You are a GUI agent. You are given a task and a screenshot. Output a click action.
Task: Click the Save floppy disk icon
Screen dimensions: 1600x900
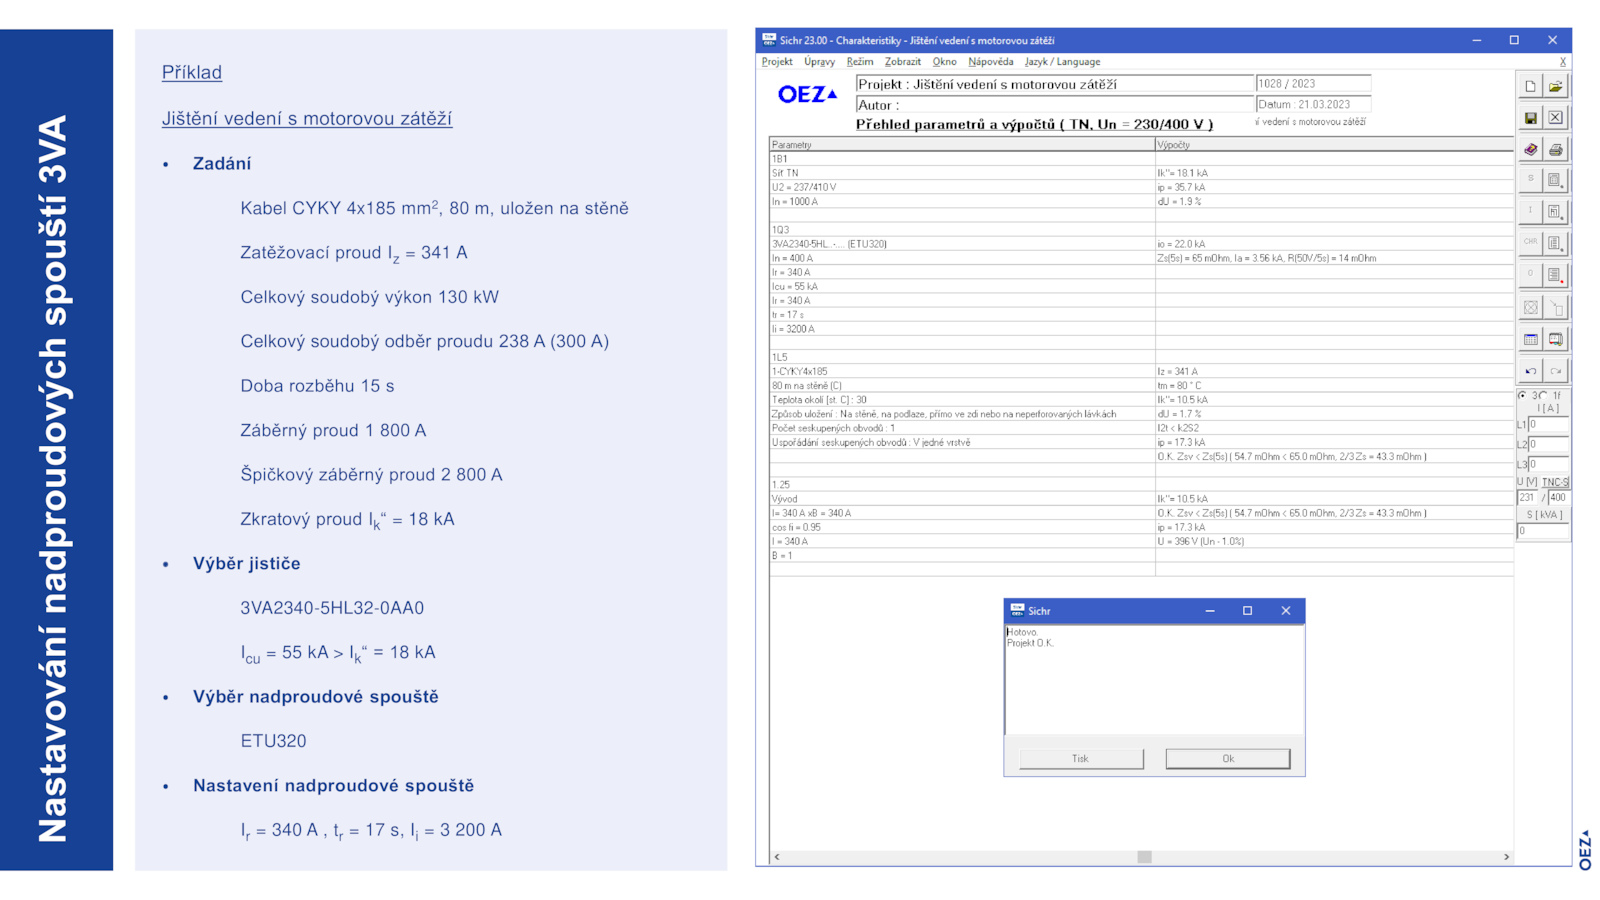point(1530,118)
